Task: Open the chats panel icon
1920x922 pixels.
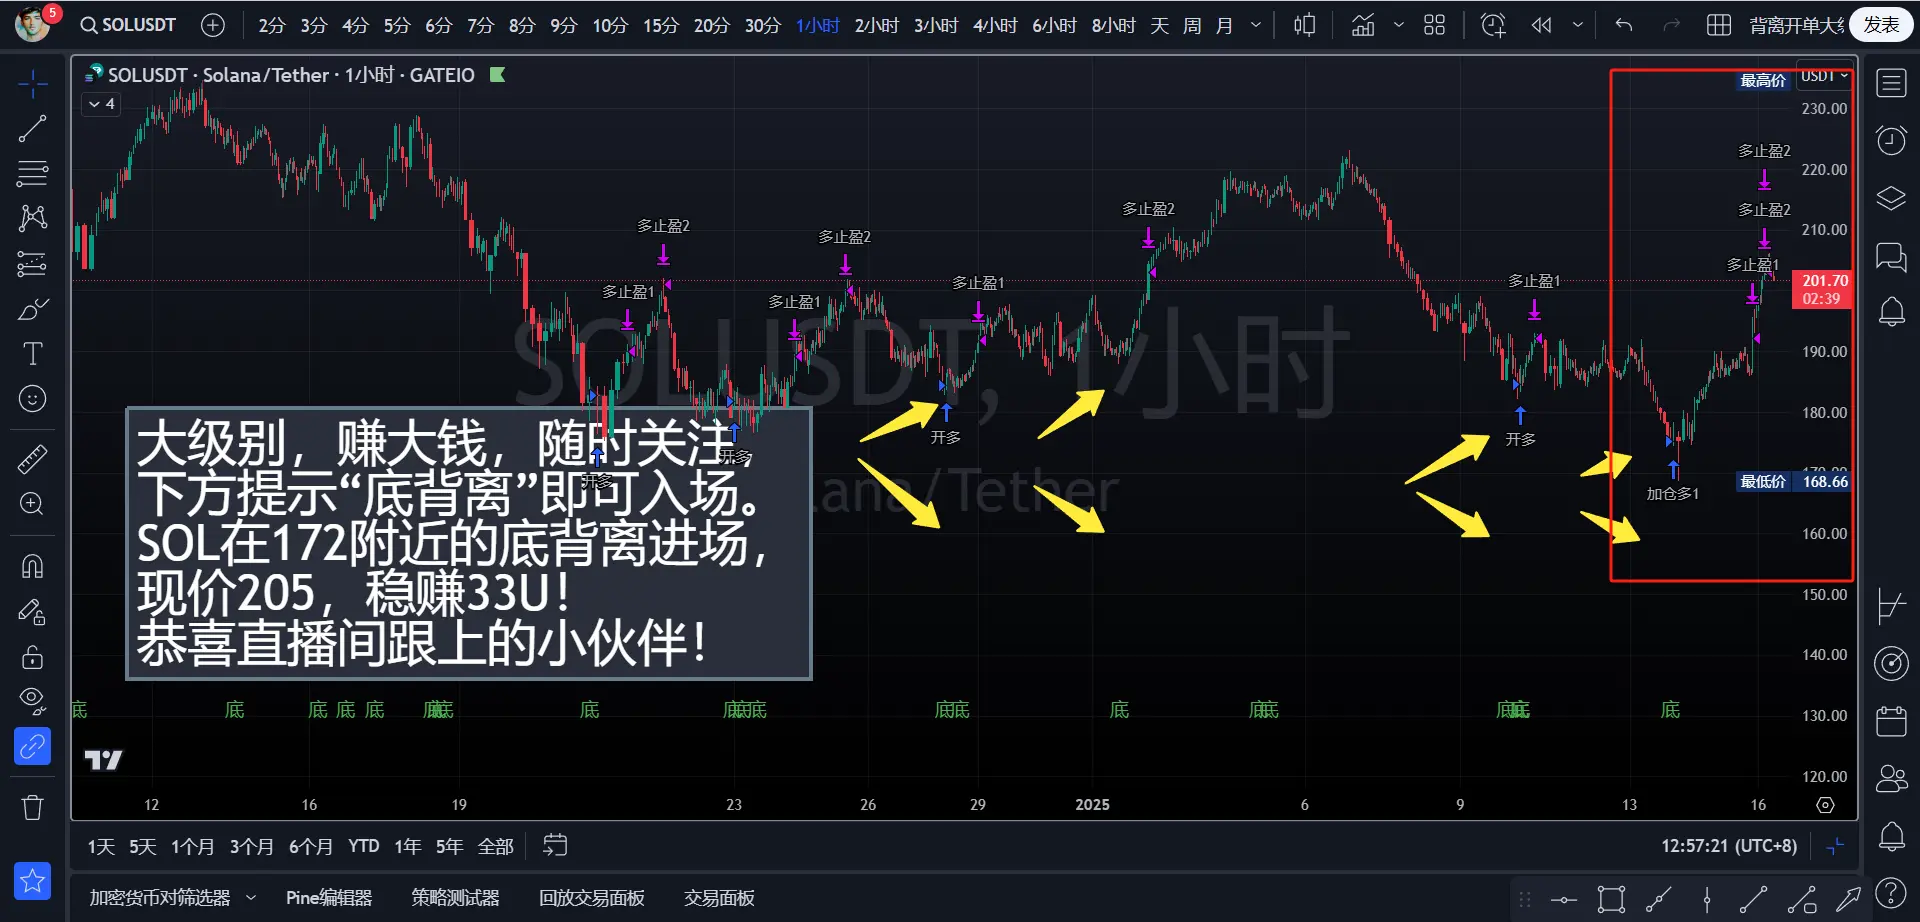Action: point(1891,257)
